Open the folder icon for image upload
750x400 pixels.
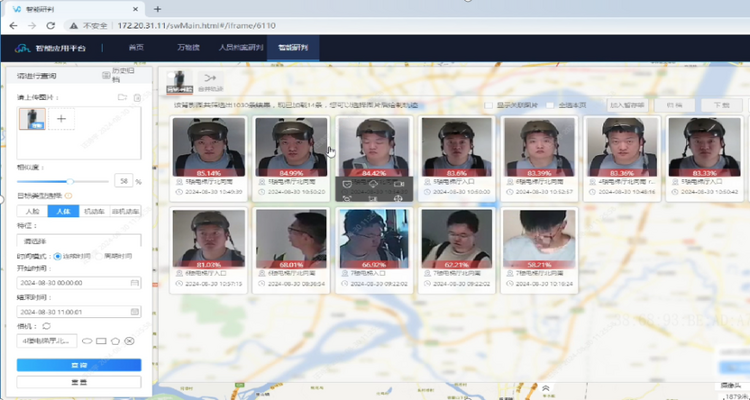pos(122,97)
